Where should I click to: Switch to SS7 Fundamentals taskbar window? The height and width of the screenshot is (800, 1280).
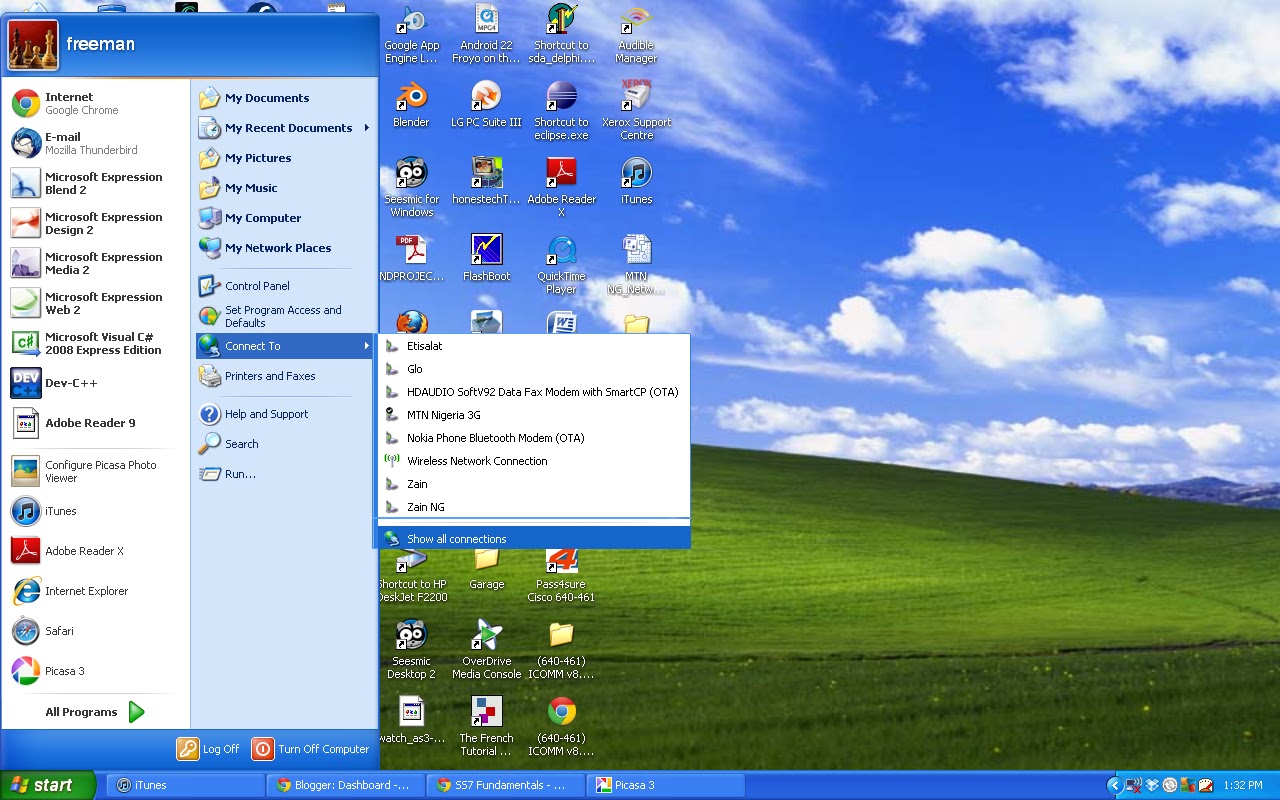506,785
